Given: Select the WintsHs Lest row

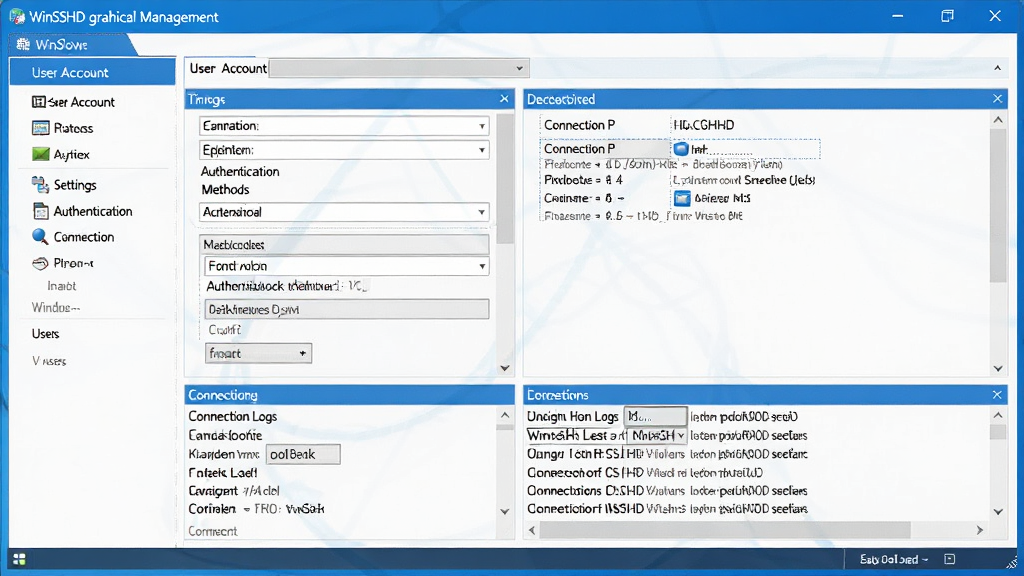Looking at the screenshot, I should [667, 435].
